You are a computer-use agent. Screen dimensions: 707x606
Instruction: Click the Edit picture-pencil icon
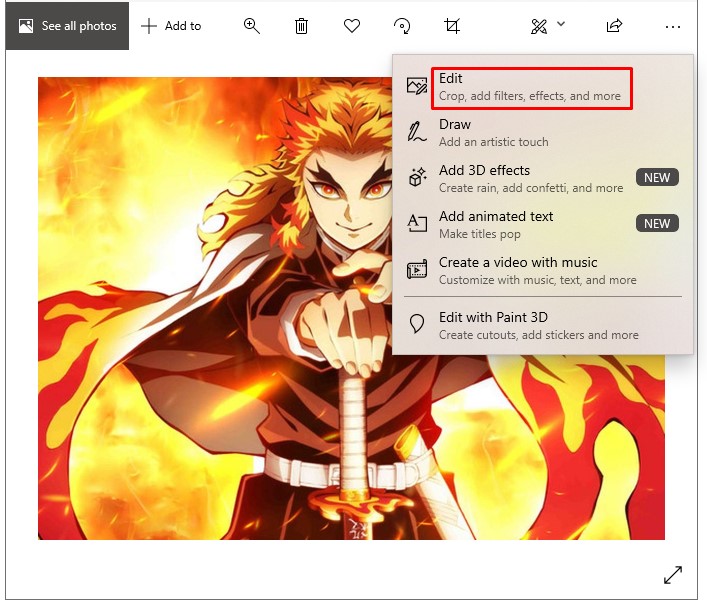417,86
